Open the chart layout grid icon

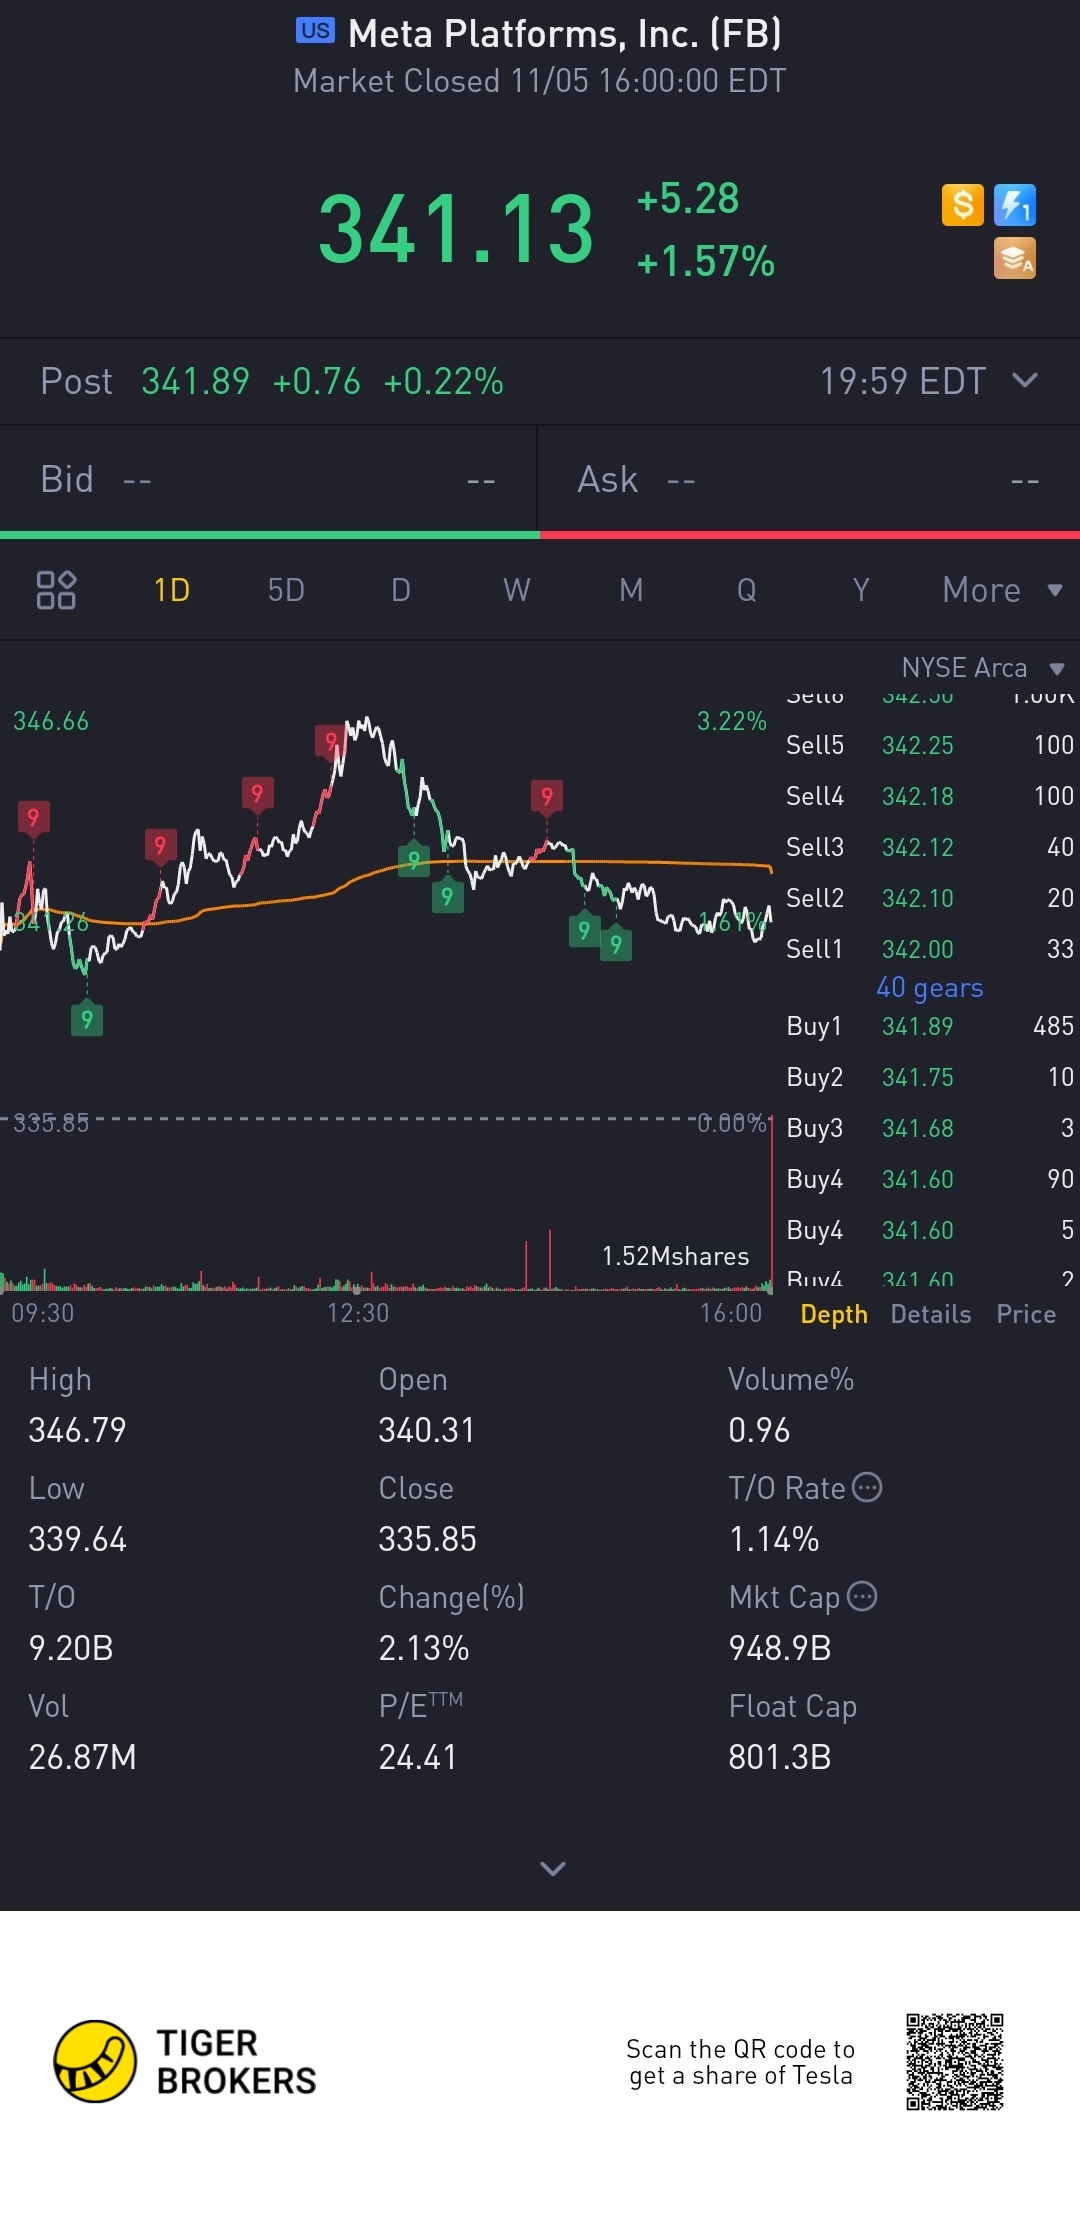[x=56, y=590]
